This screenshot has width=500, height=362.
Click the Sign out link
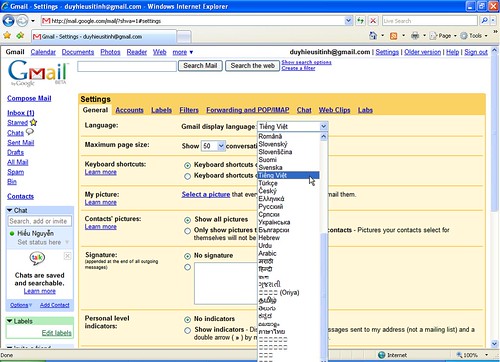click(476, 52)
